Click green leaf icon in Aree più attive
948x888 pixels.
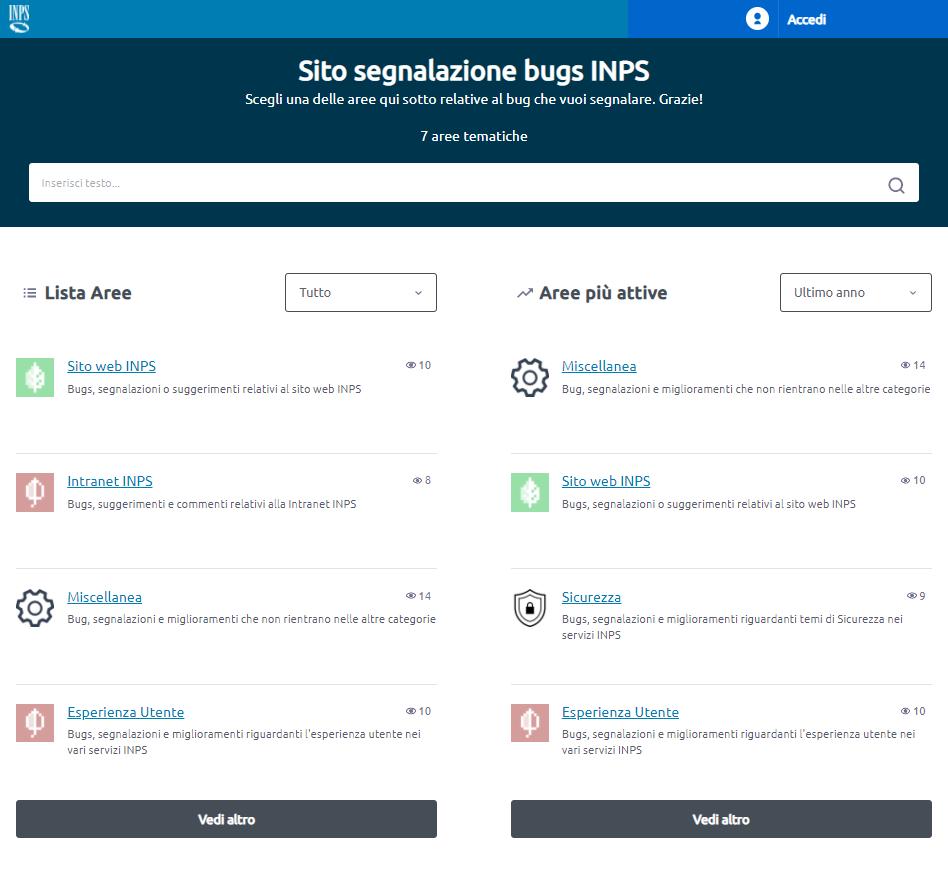click(x=530, y=492)
